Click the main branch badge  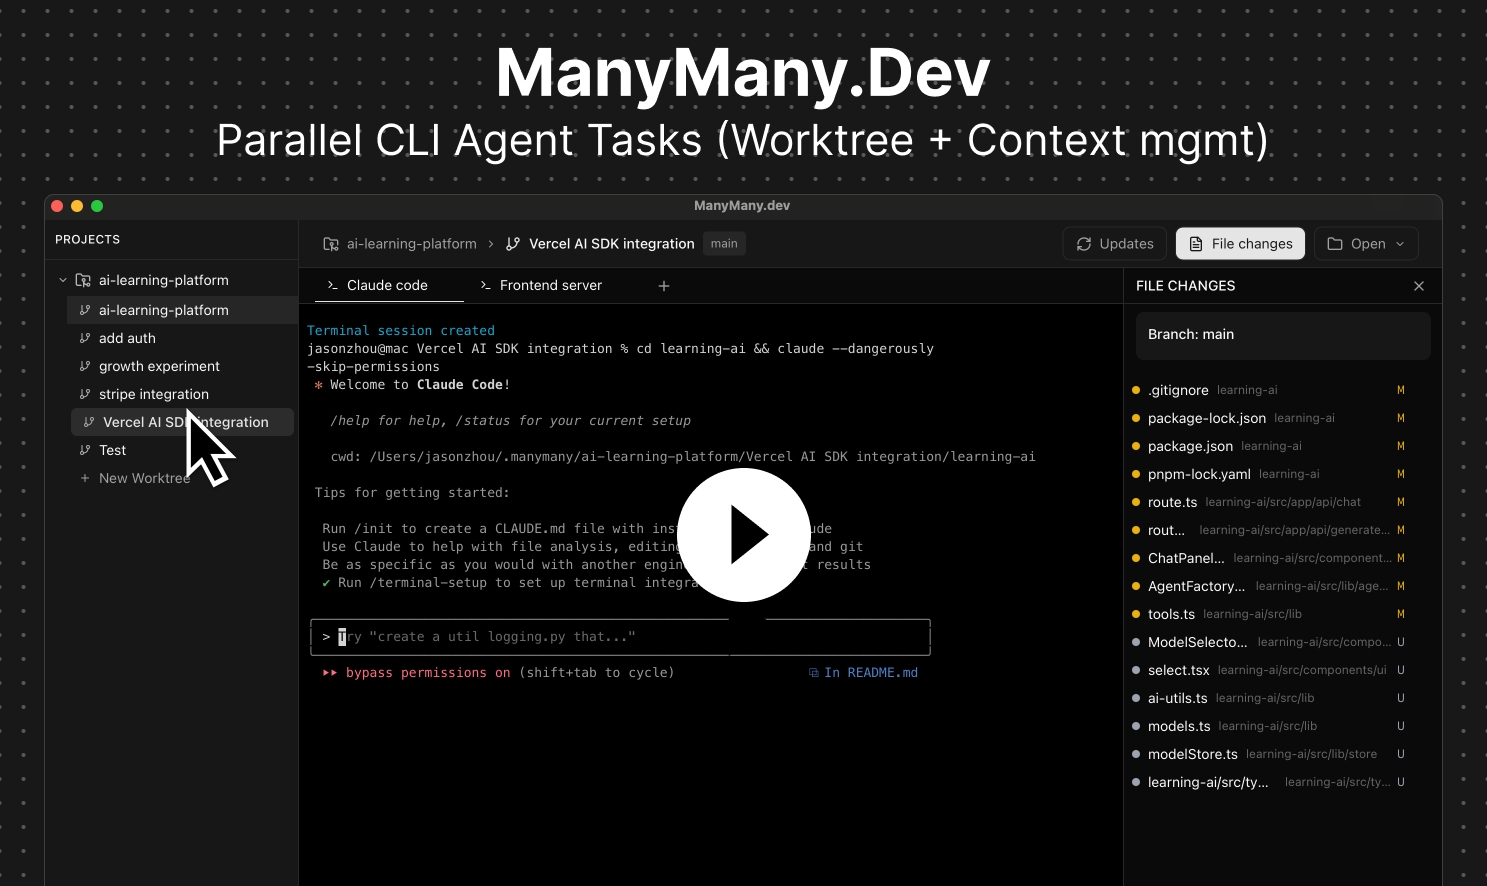click(x=724, y=244)
